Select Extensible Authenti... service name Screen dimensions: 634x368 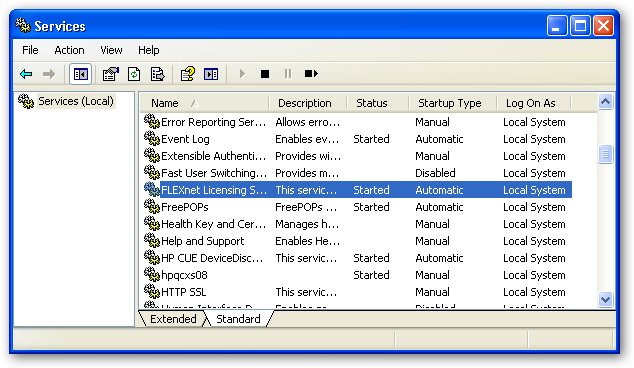coord(213,156)
